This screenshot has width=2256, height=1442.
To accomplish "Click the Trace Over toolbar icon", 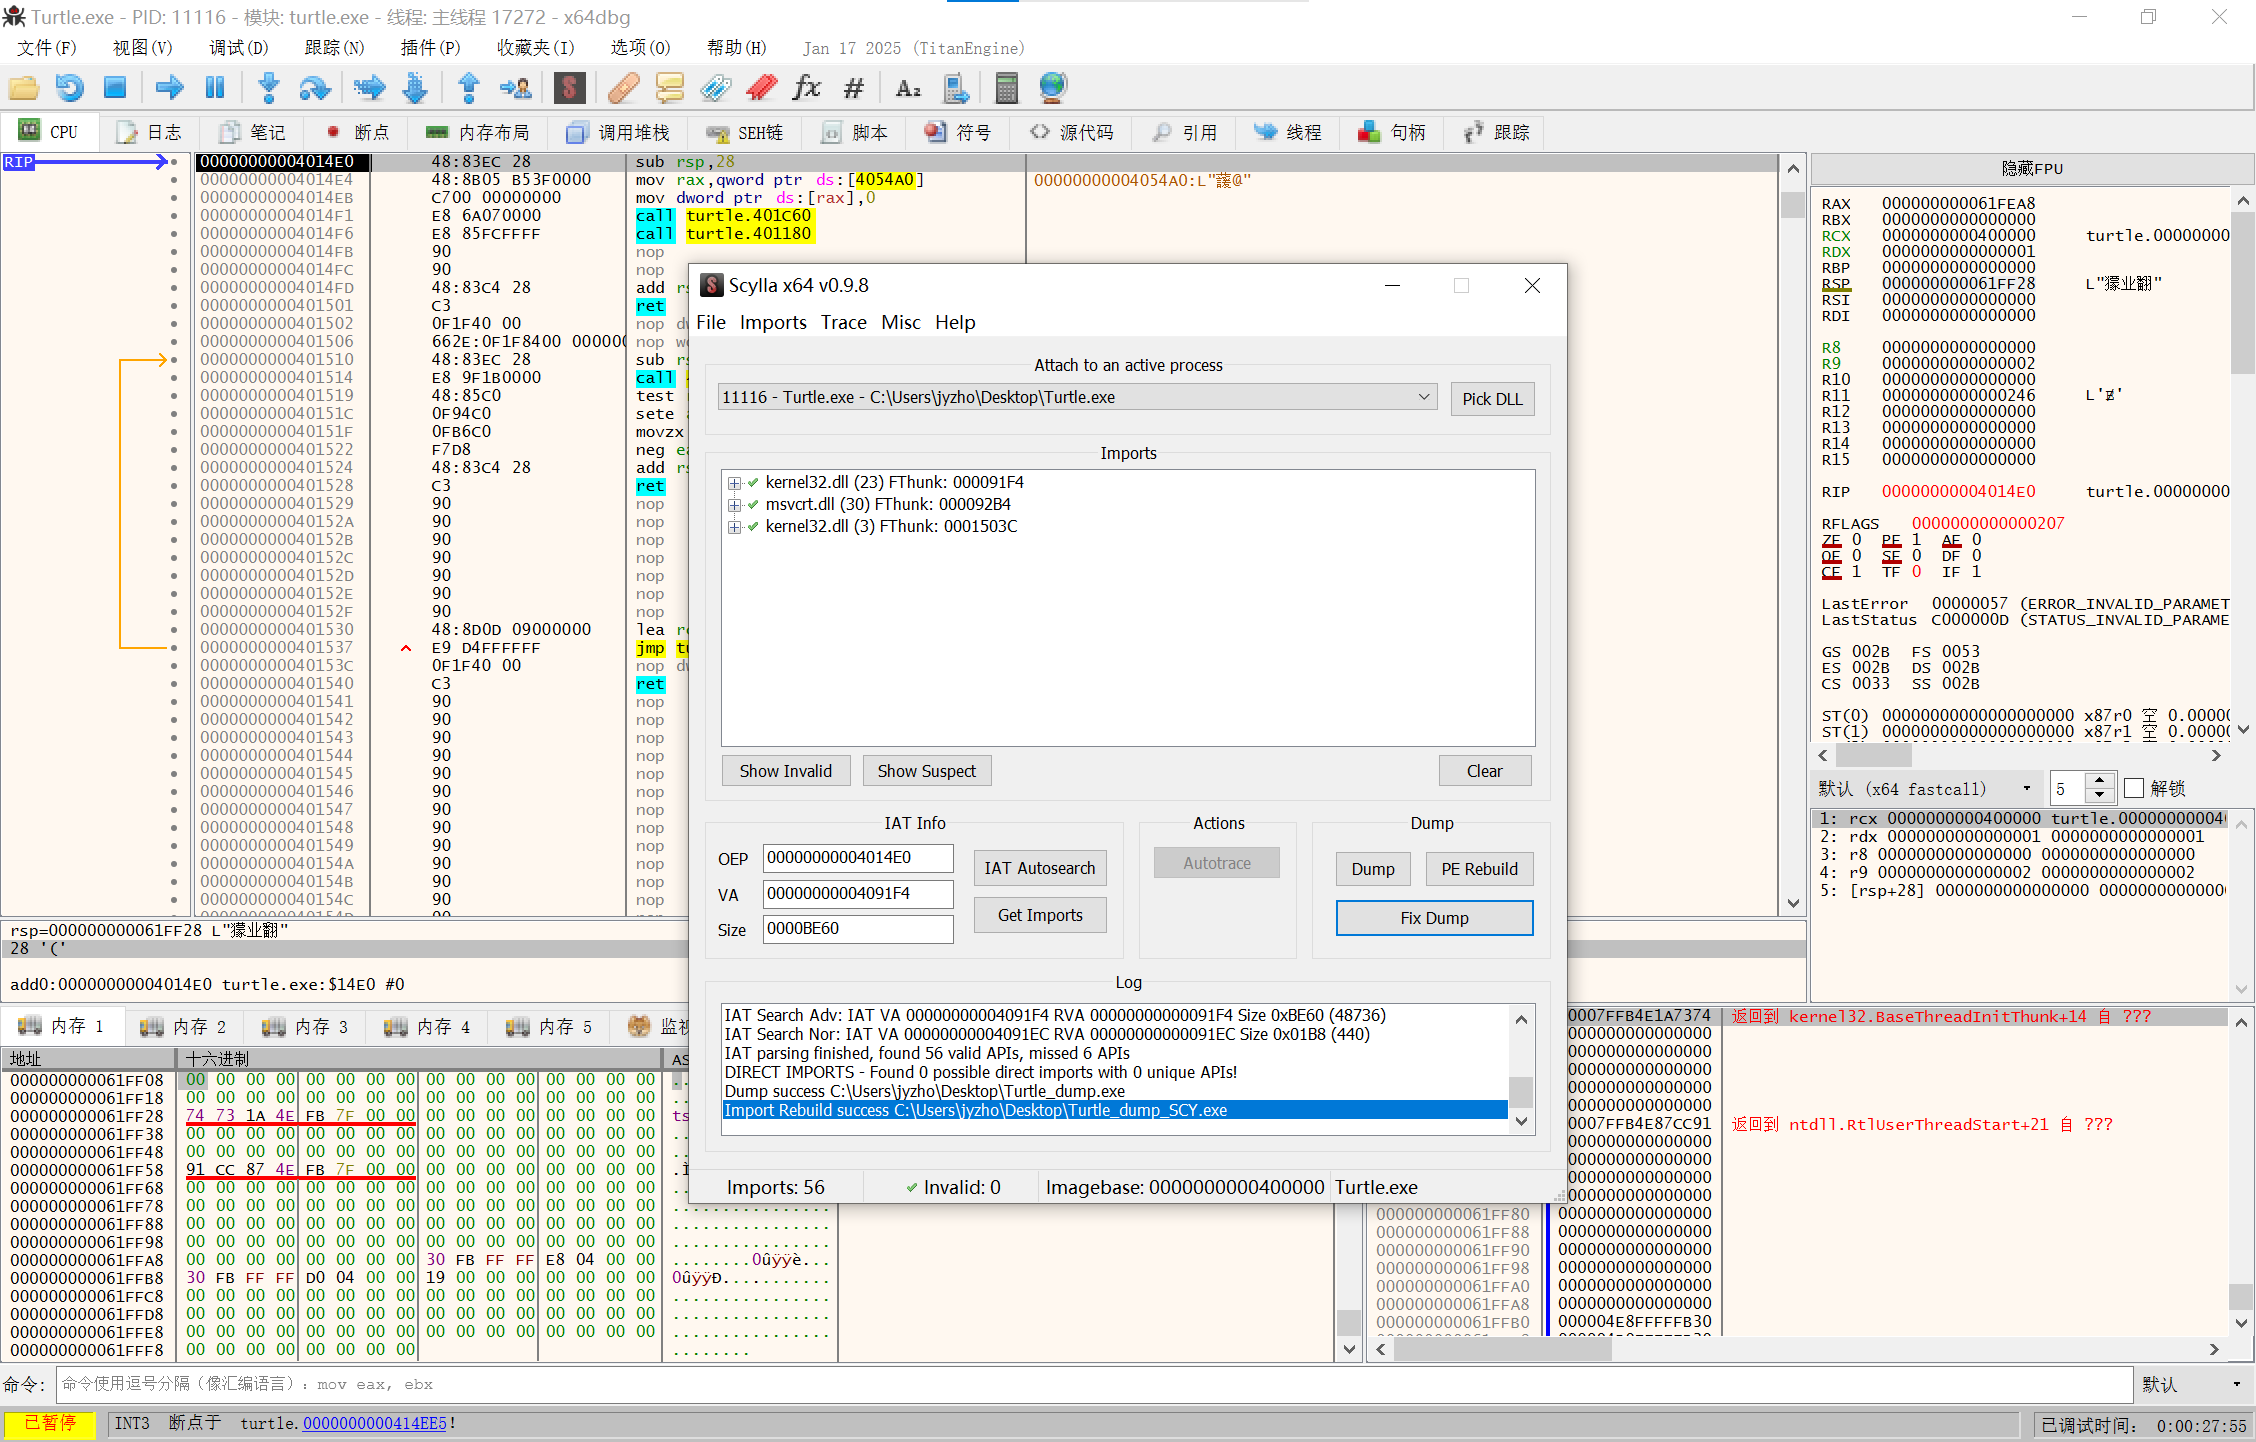I will click(x=415, y=88).
